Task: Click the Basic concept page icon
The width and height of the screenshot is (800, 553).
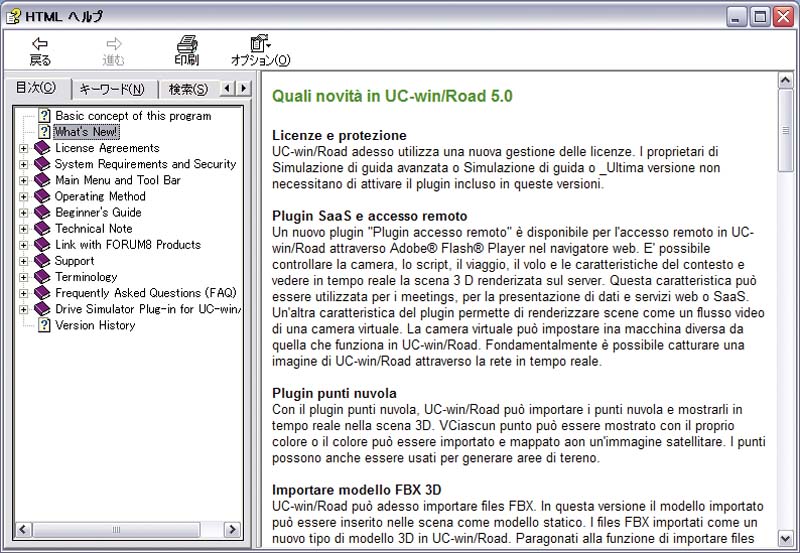Action: [x=45, y=116]
